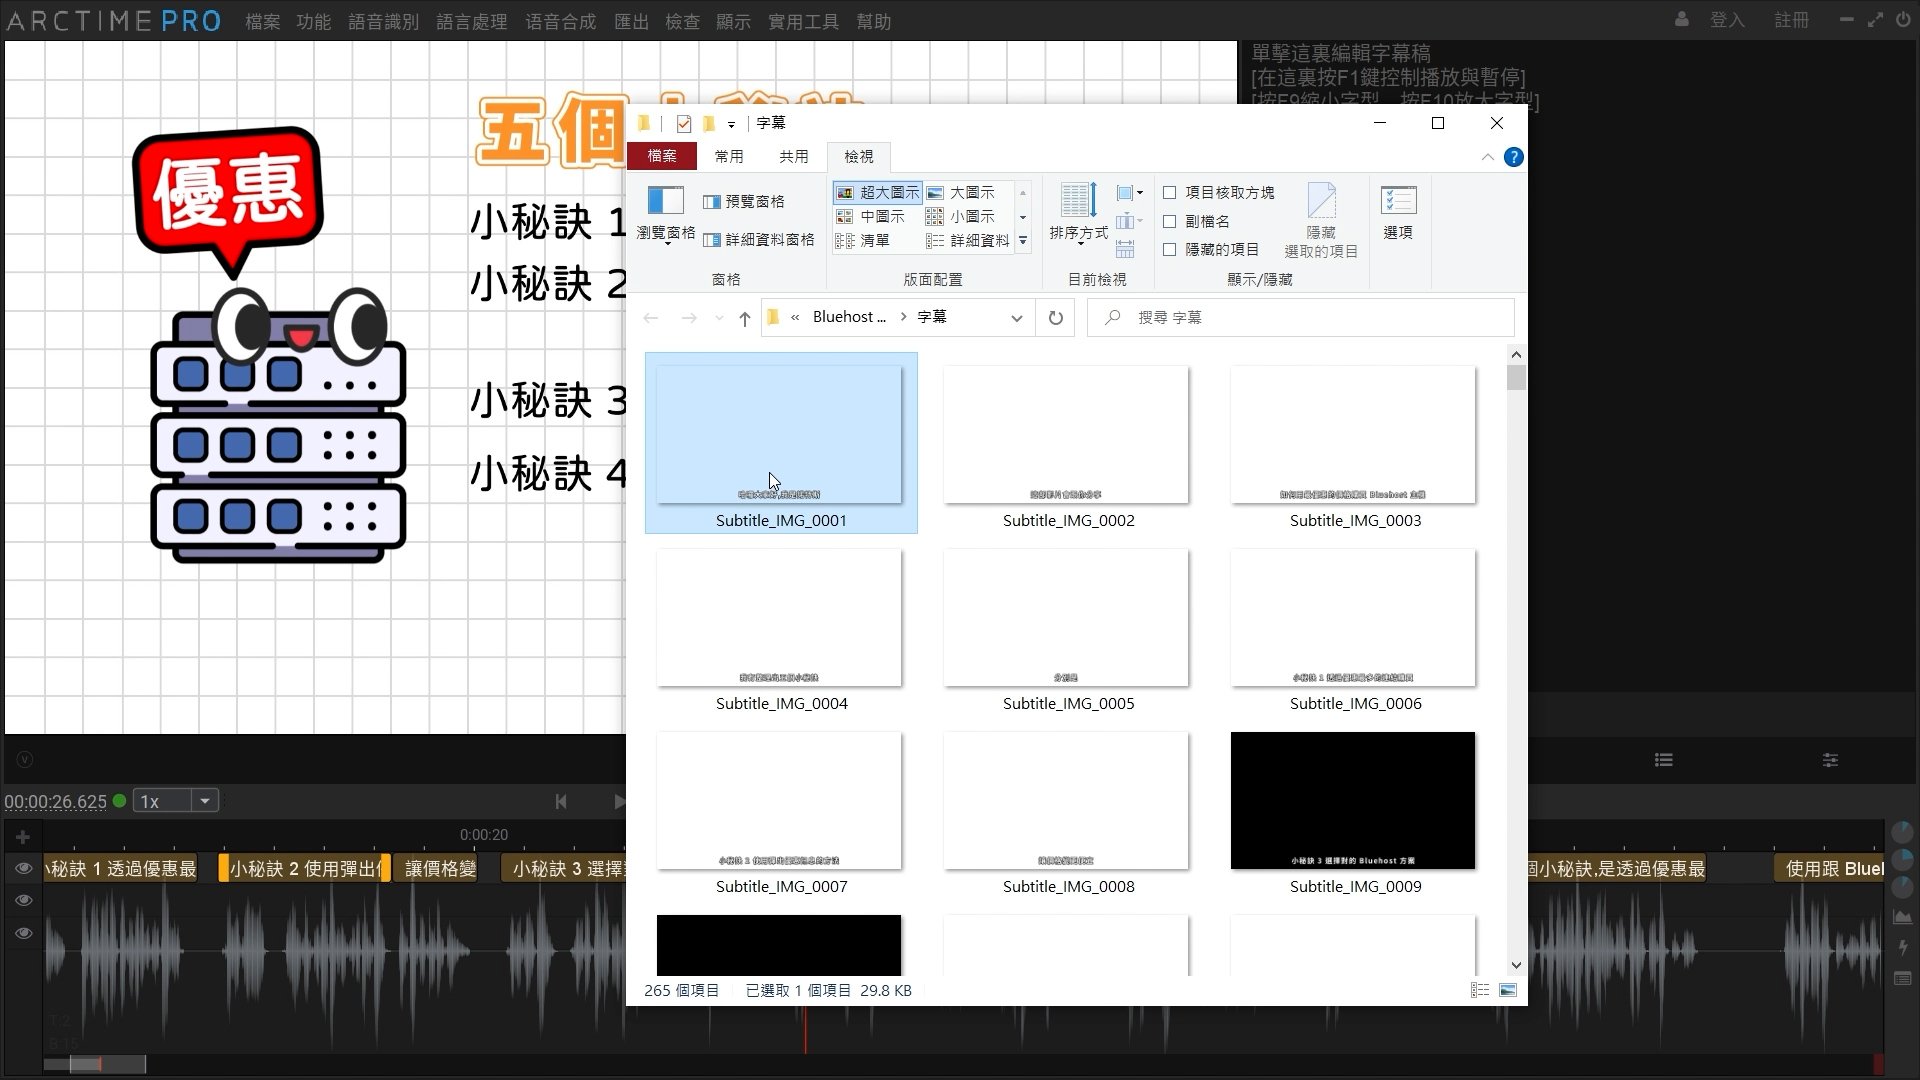Click 字幕 breadcrumb in address bar
The width and height of the screenshot is (1920, 1080).
coord(931,317)
